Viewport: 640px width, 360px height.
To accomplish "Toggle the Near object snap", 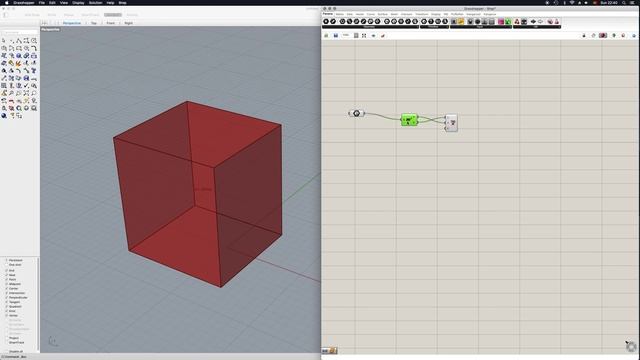I will [x=11, y=275].
